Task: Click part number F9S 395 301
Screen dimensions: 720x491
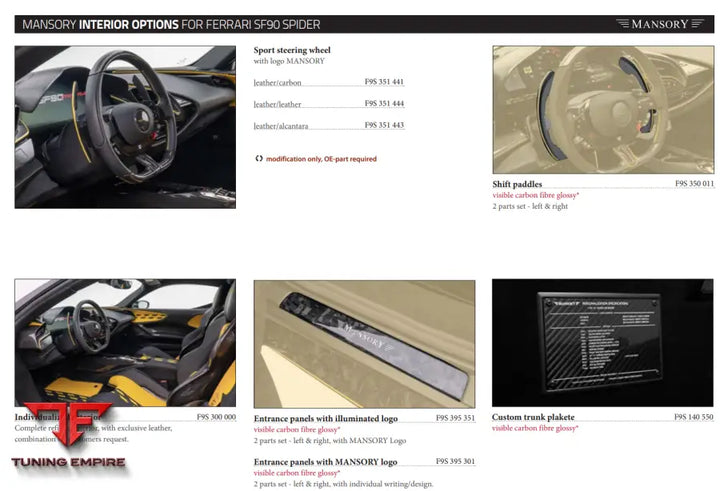Action: (456, 461)
